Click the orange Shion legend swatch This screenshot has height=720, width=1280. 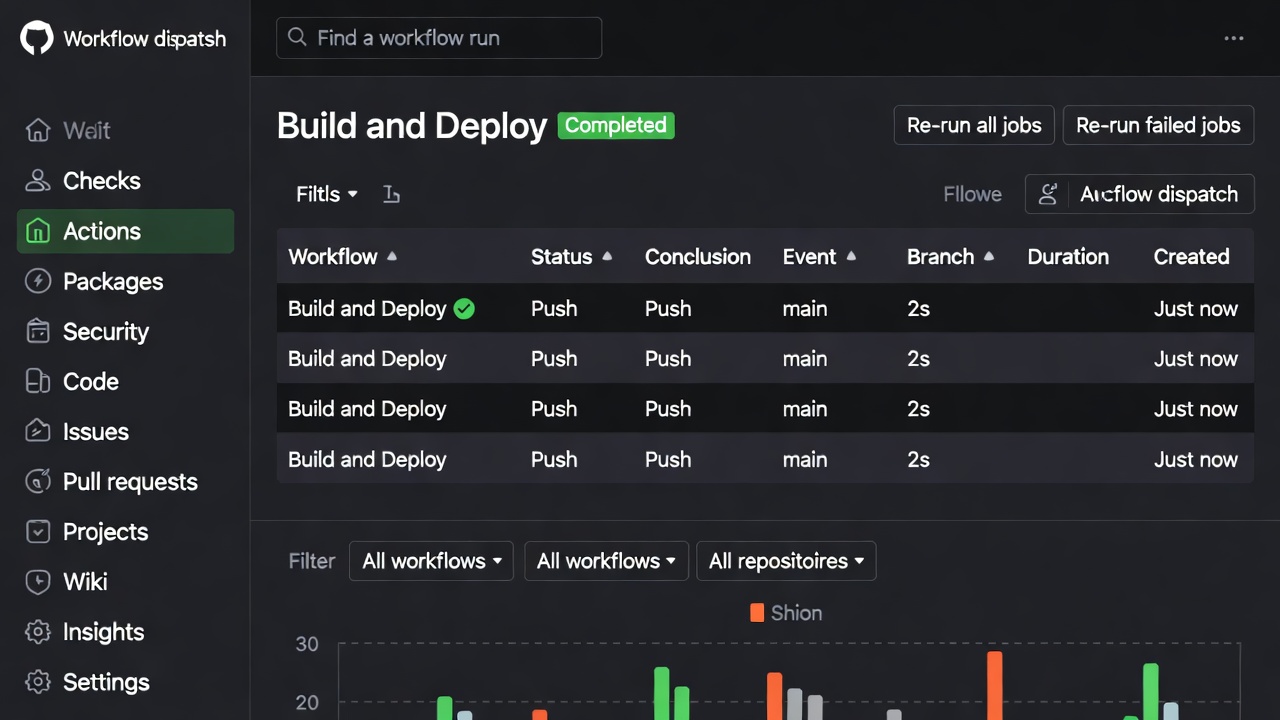[x=757, y=612]
